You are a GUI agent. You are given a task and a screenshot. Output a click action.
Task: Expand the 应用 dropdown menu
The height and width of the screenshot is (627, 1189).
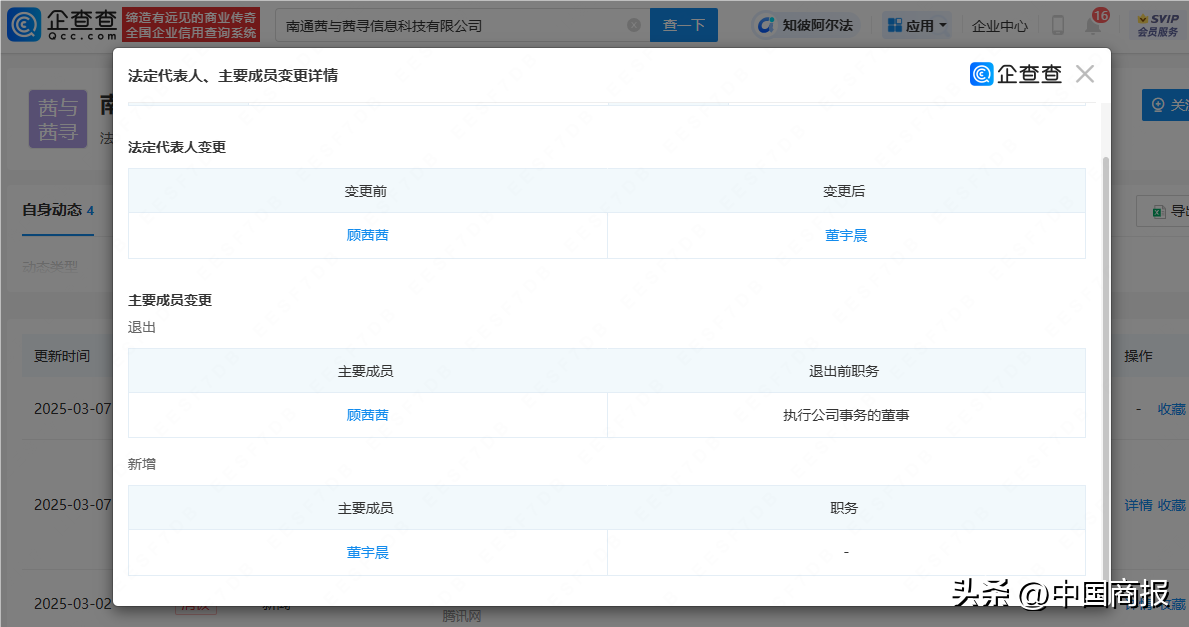click(918, 26)
